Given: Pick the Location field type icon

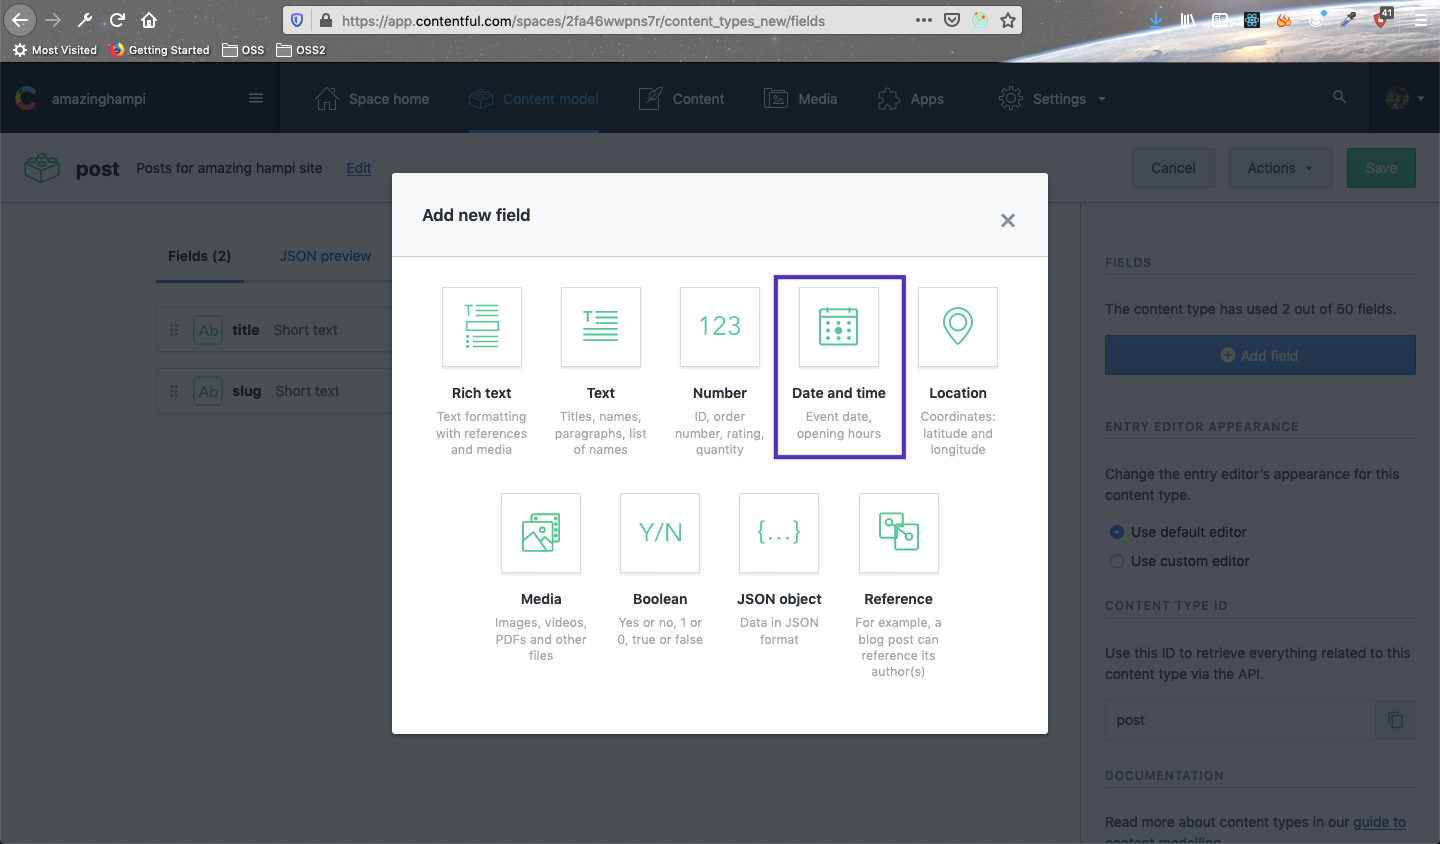Looking at the screenshot, I should [x=958, y=327].
